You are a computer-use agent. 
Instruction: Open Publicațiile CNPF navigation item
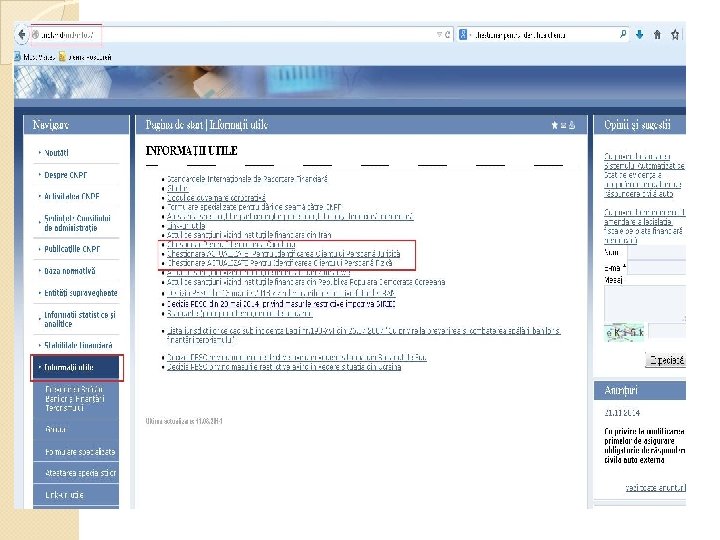72,249
